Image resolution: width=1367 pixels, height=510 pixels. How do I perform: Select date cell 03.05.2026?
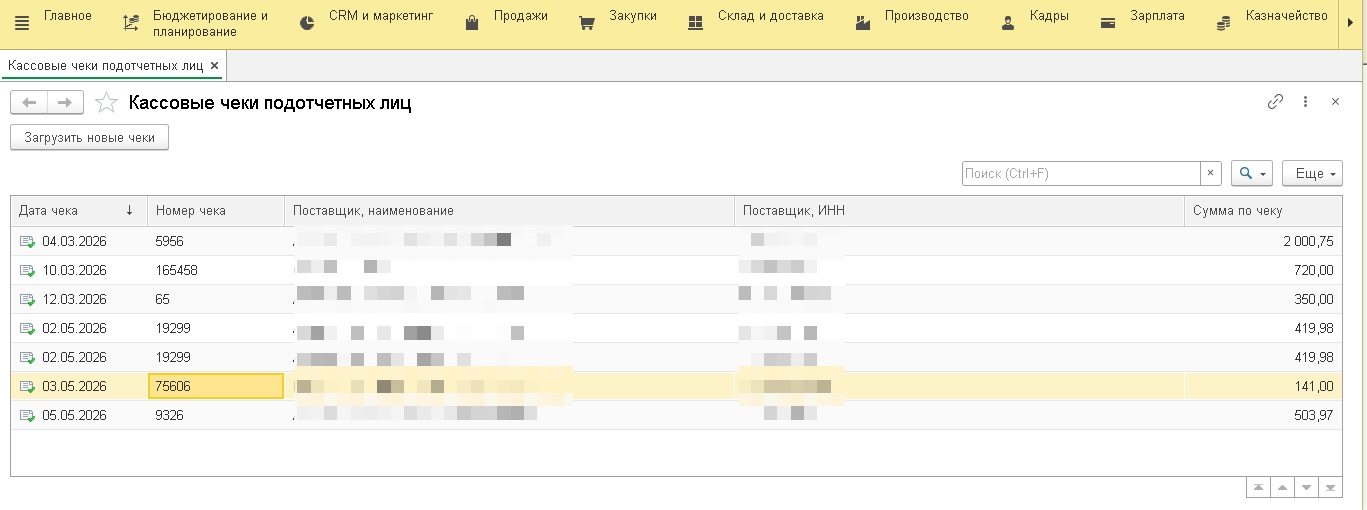pyautogui.click(x=74, y=386)
